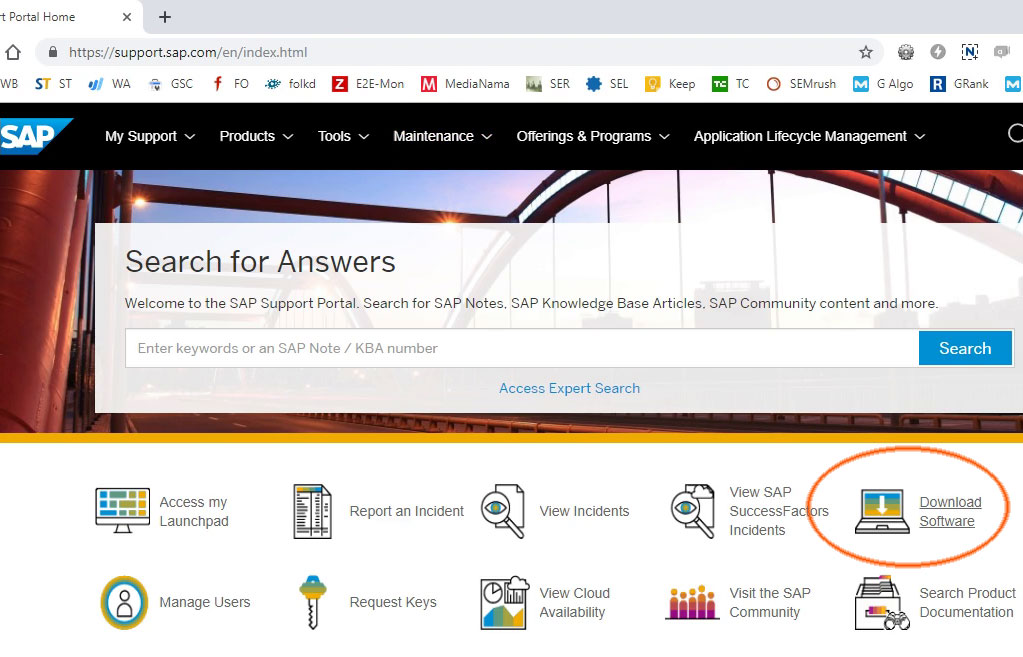
Task: Open the GRank bookmark
Action: tap(959, 84)
